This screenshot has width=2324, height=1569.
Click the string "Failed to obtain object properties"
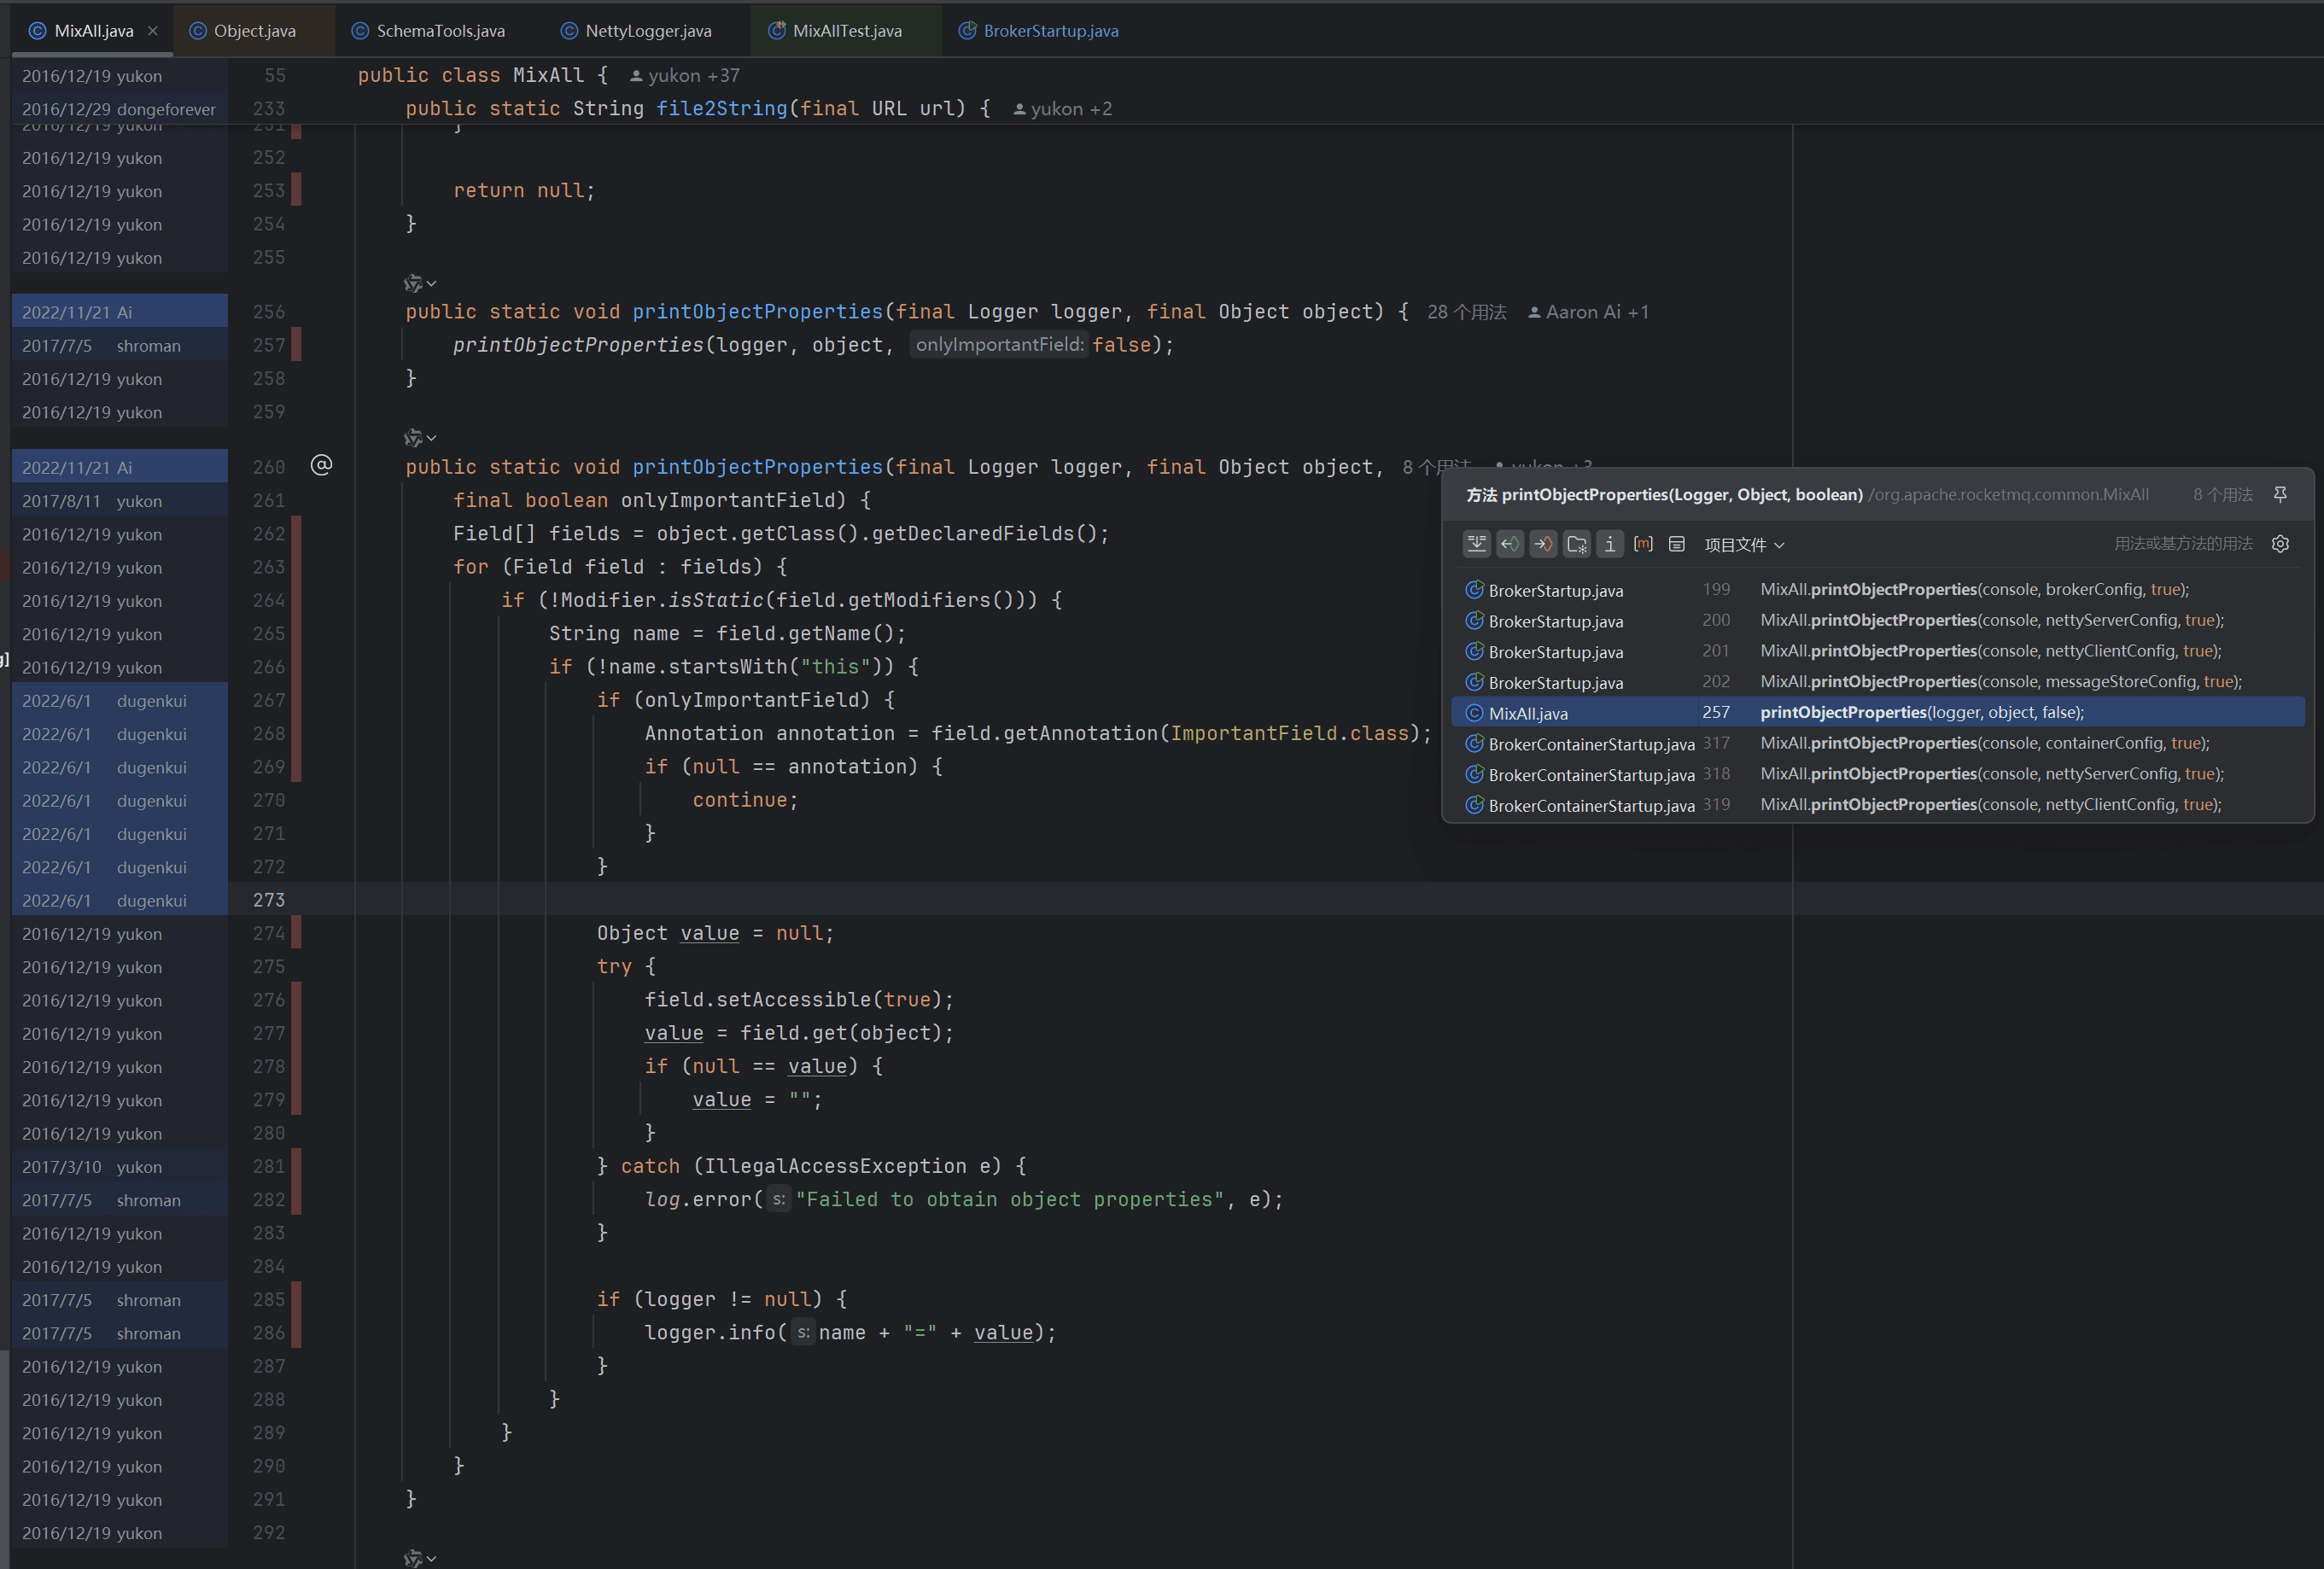[1009, 1200]
